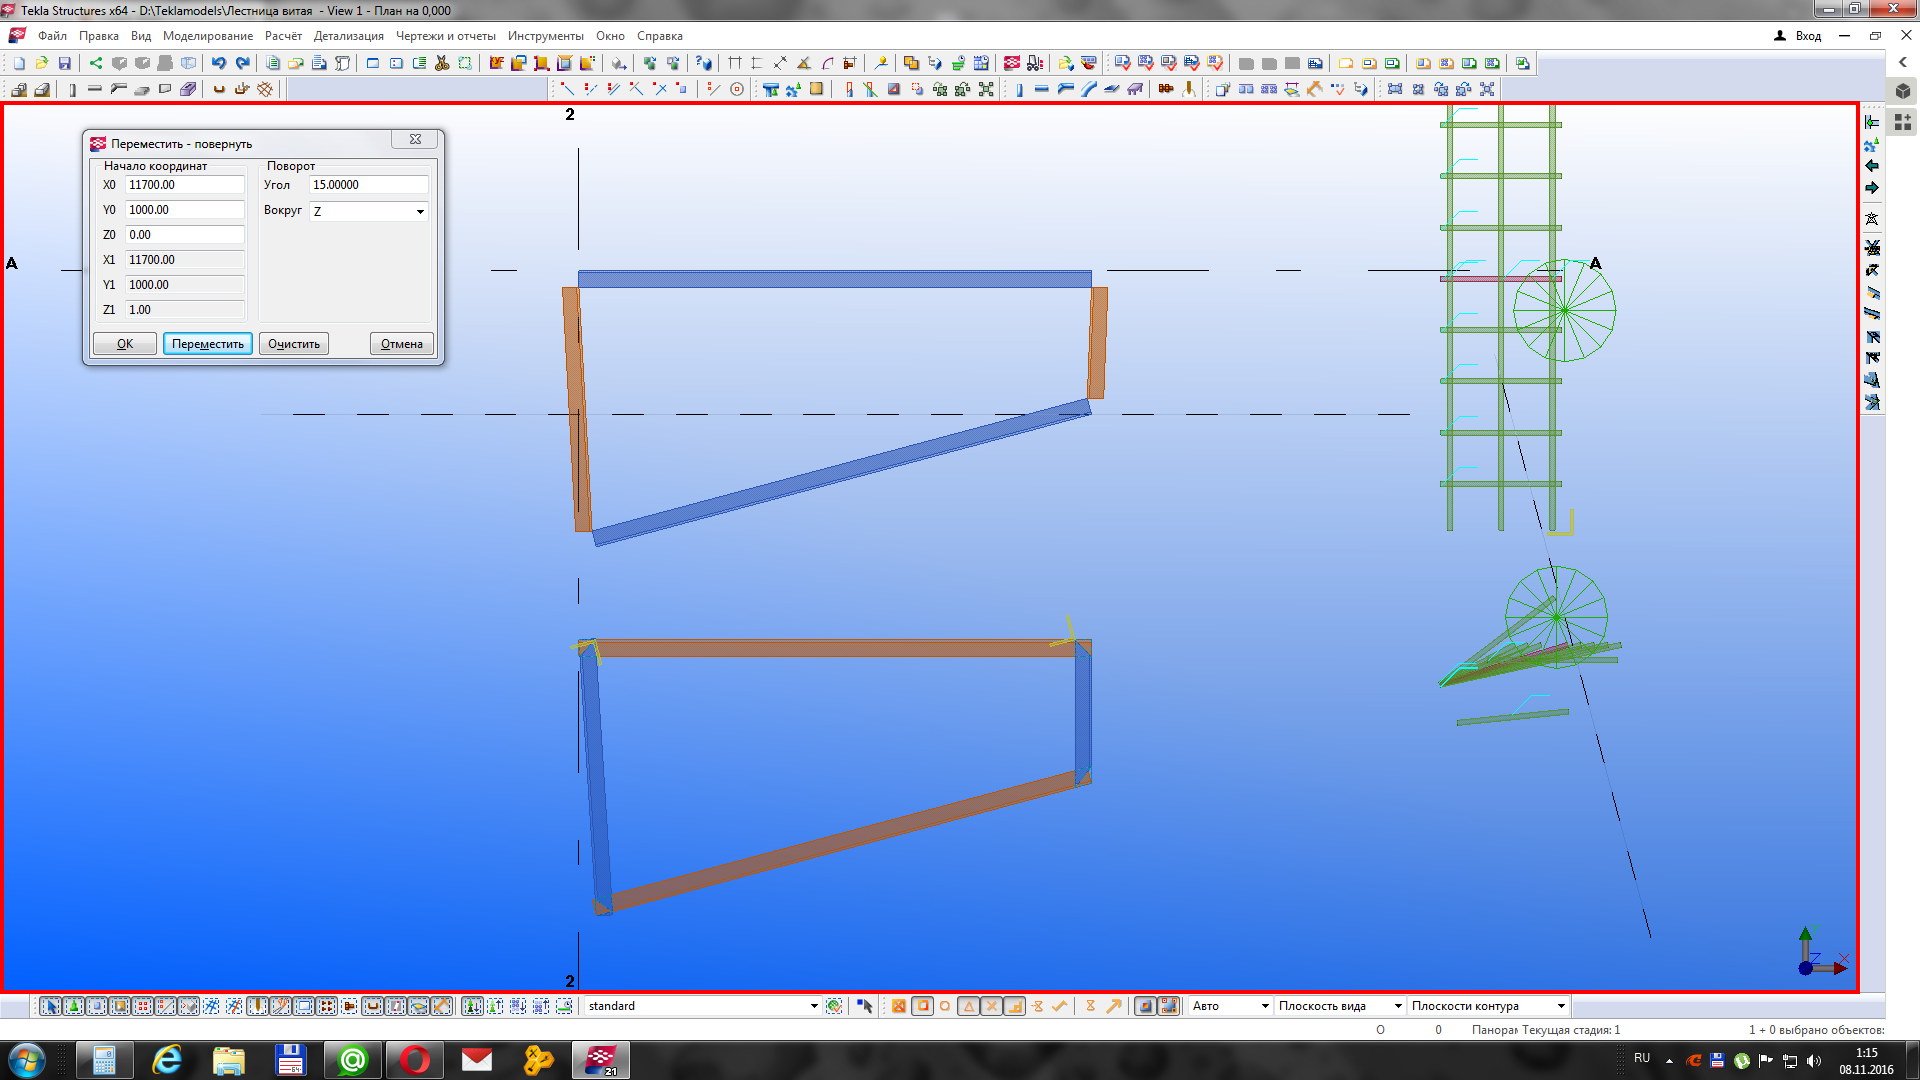Click the Open model folder icon
The height and width of the screenshot is (1080, 1920).
[x=42, y=63]
